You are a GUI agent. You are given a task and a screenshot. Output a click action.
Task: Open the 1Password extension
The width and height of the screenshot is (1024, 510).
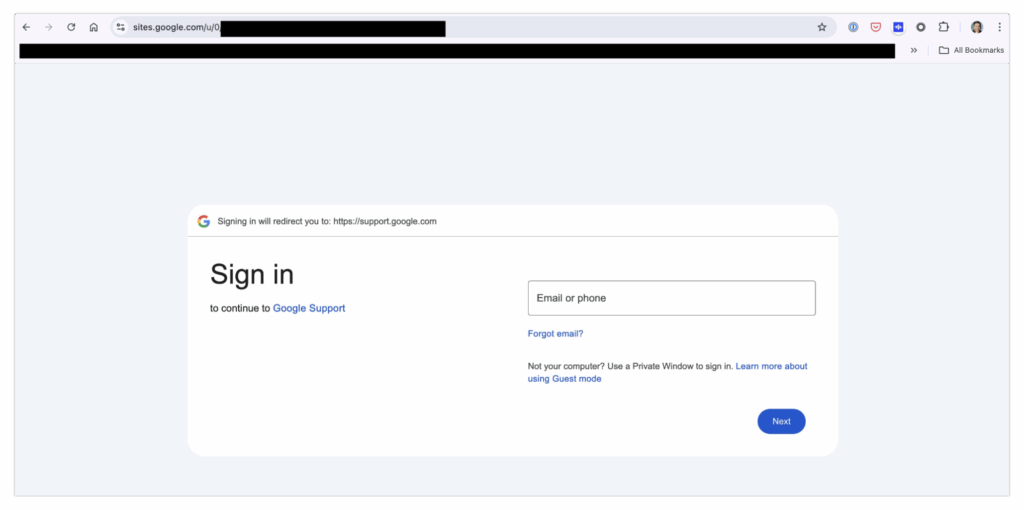tap(853, 27)
